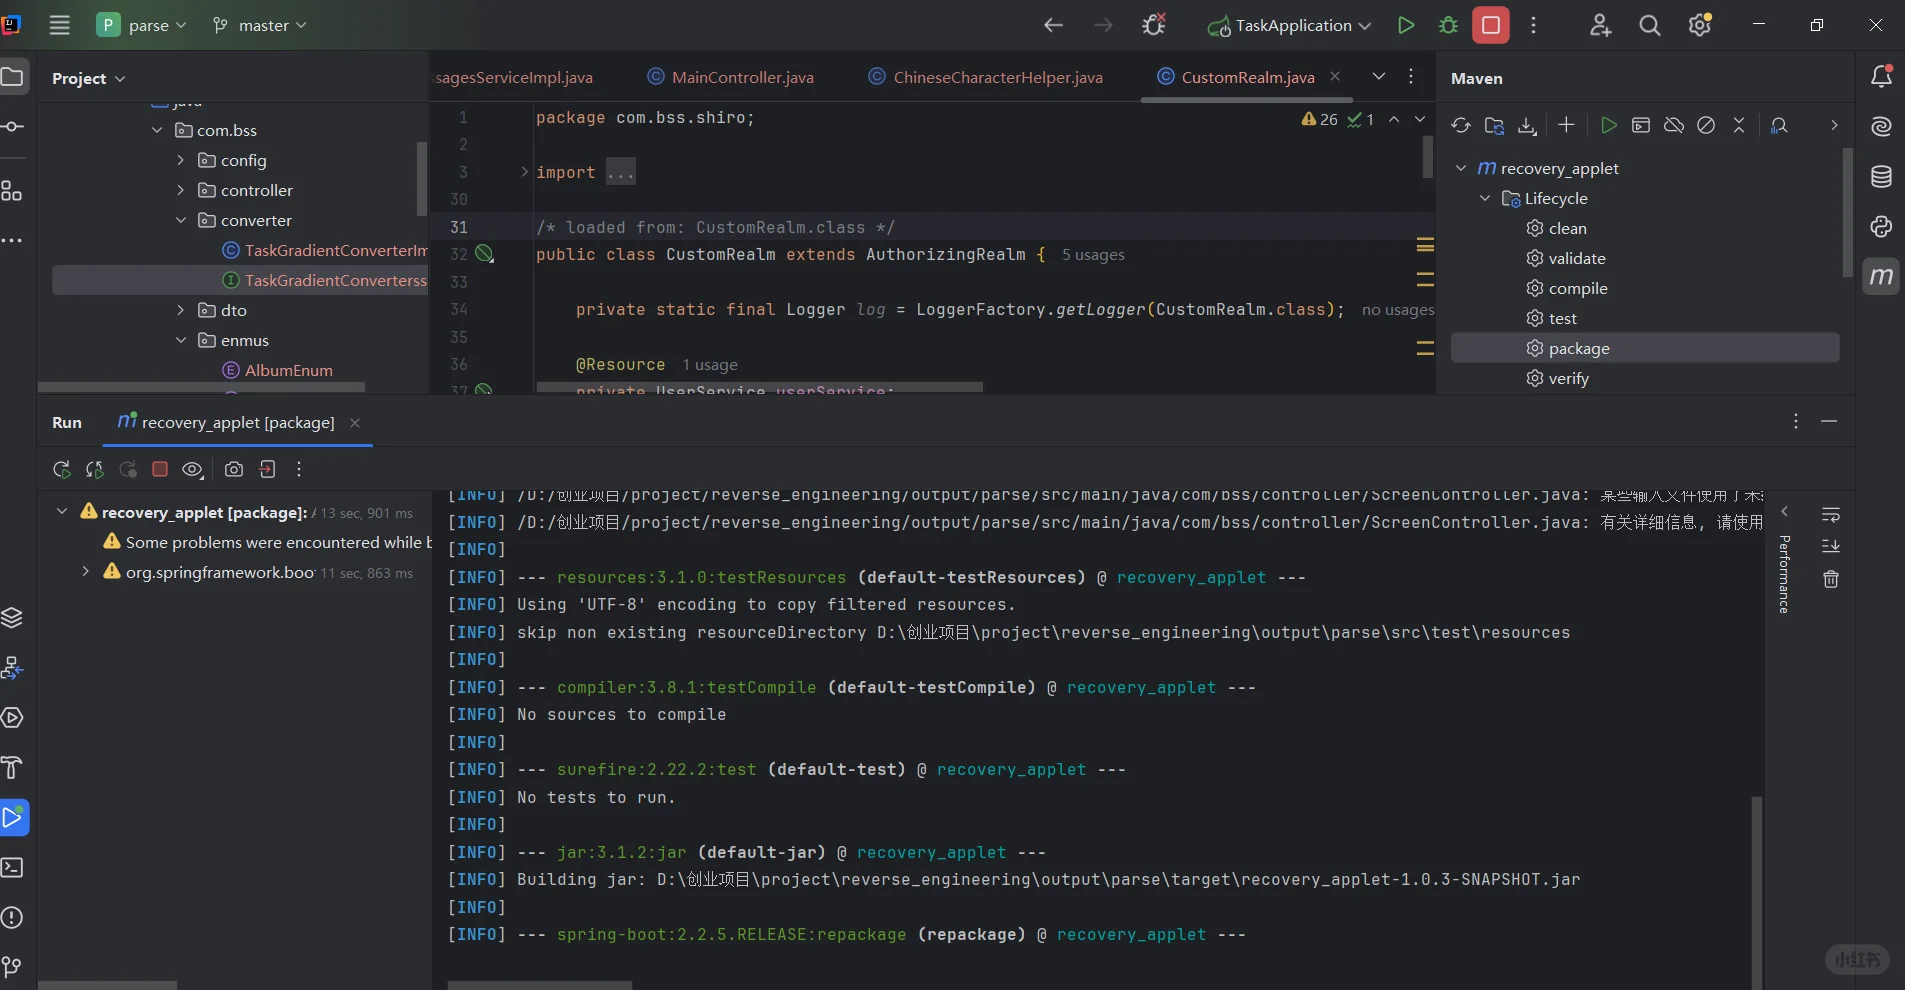Open the Database tool window
The width and height of the screenshot is (1905, 990).
tap(1881, 177)
